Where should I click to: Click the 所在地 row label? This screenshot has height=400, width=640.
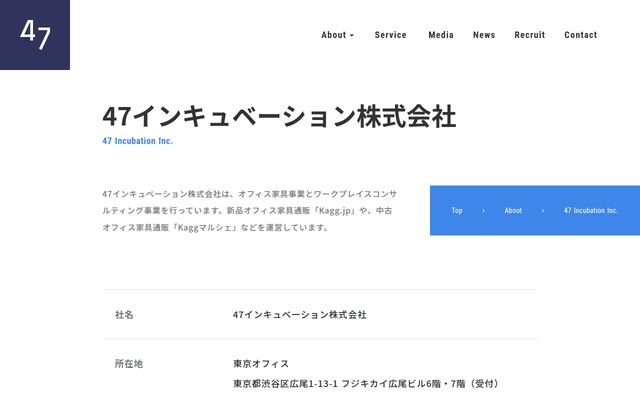[x=129, y=364]
